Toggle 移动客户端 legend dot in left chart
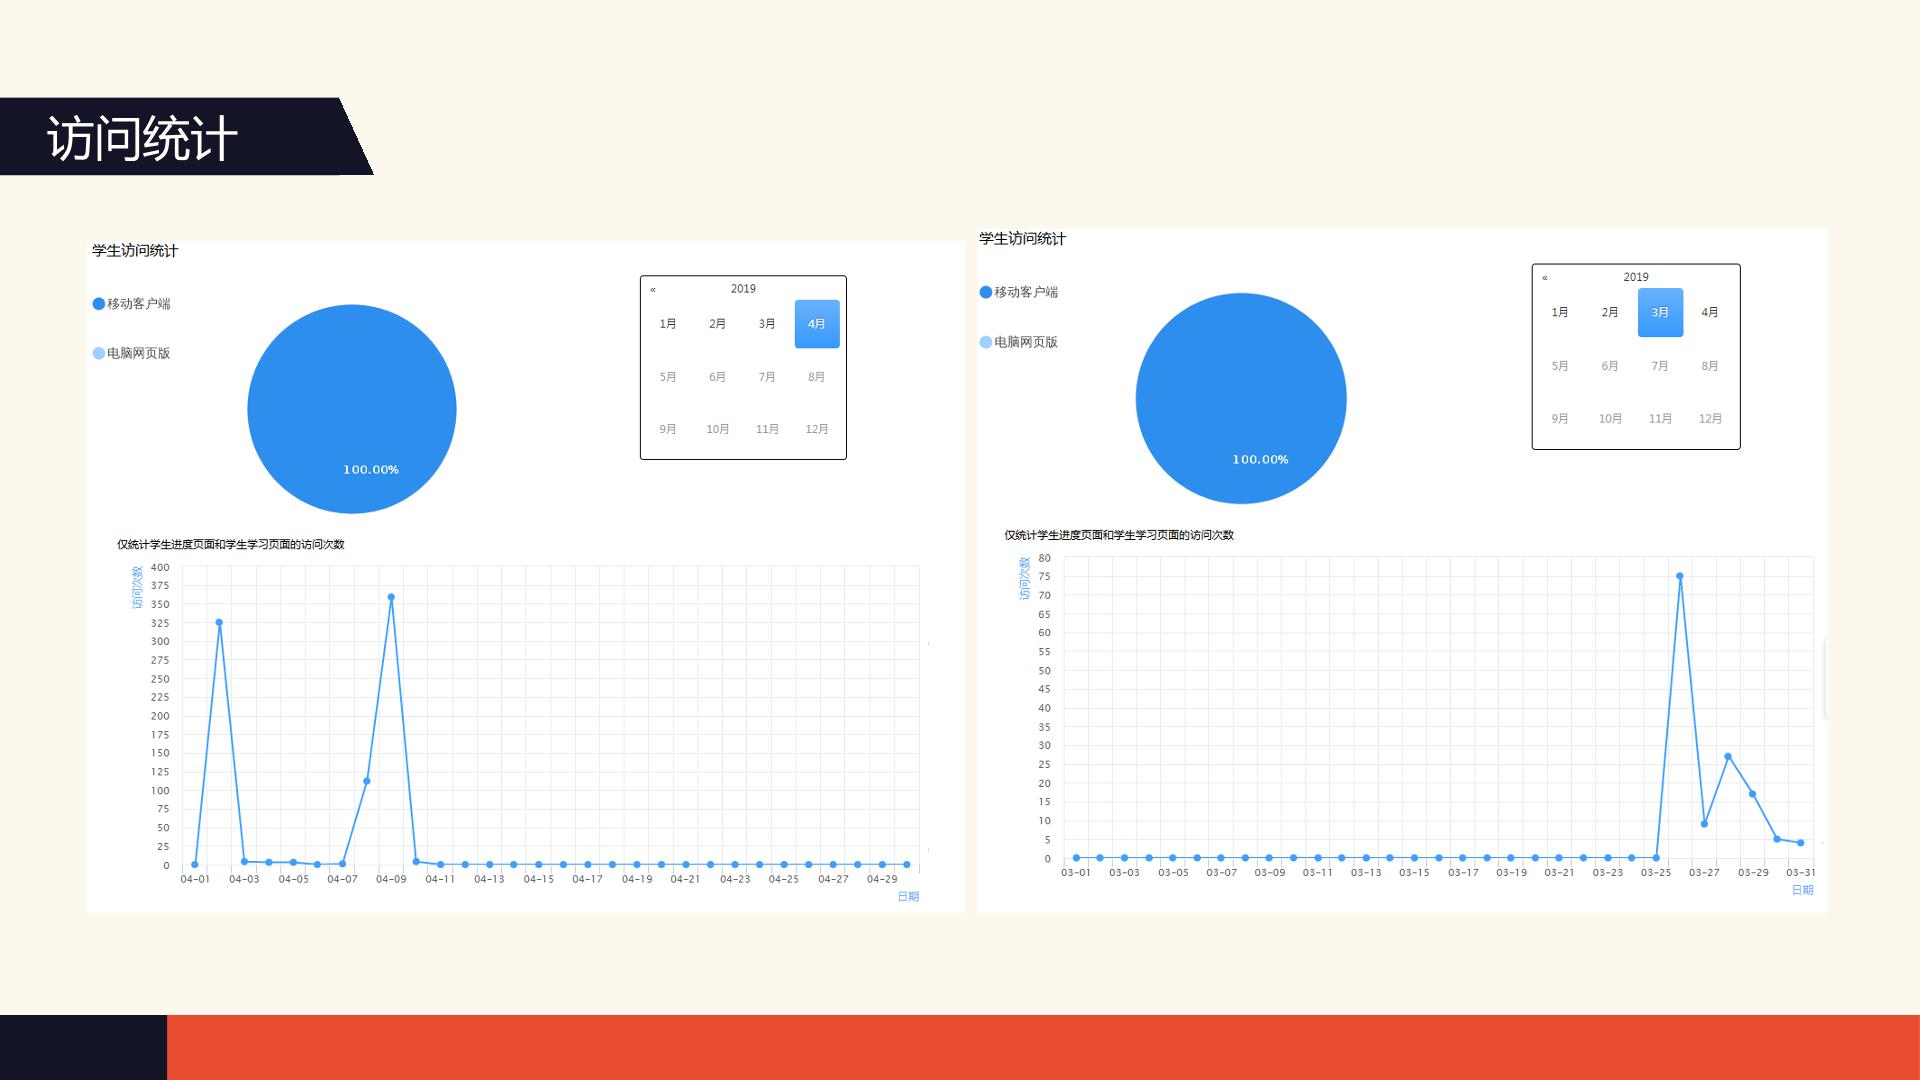Viewport: 1920px width, 1080px height. (x=99, y=304)
